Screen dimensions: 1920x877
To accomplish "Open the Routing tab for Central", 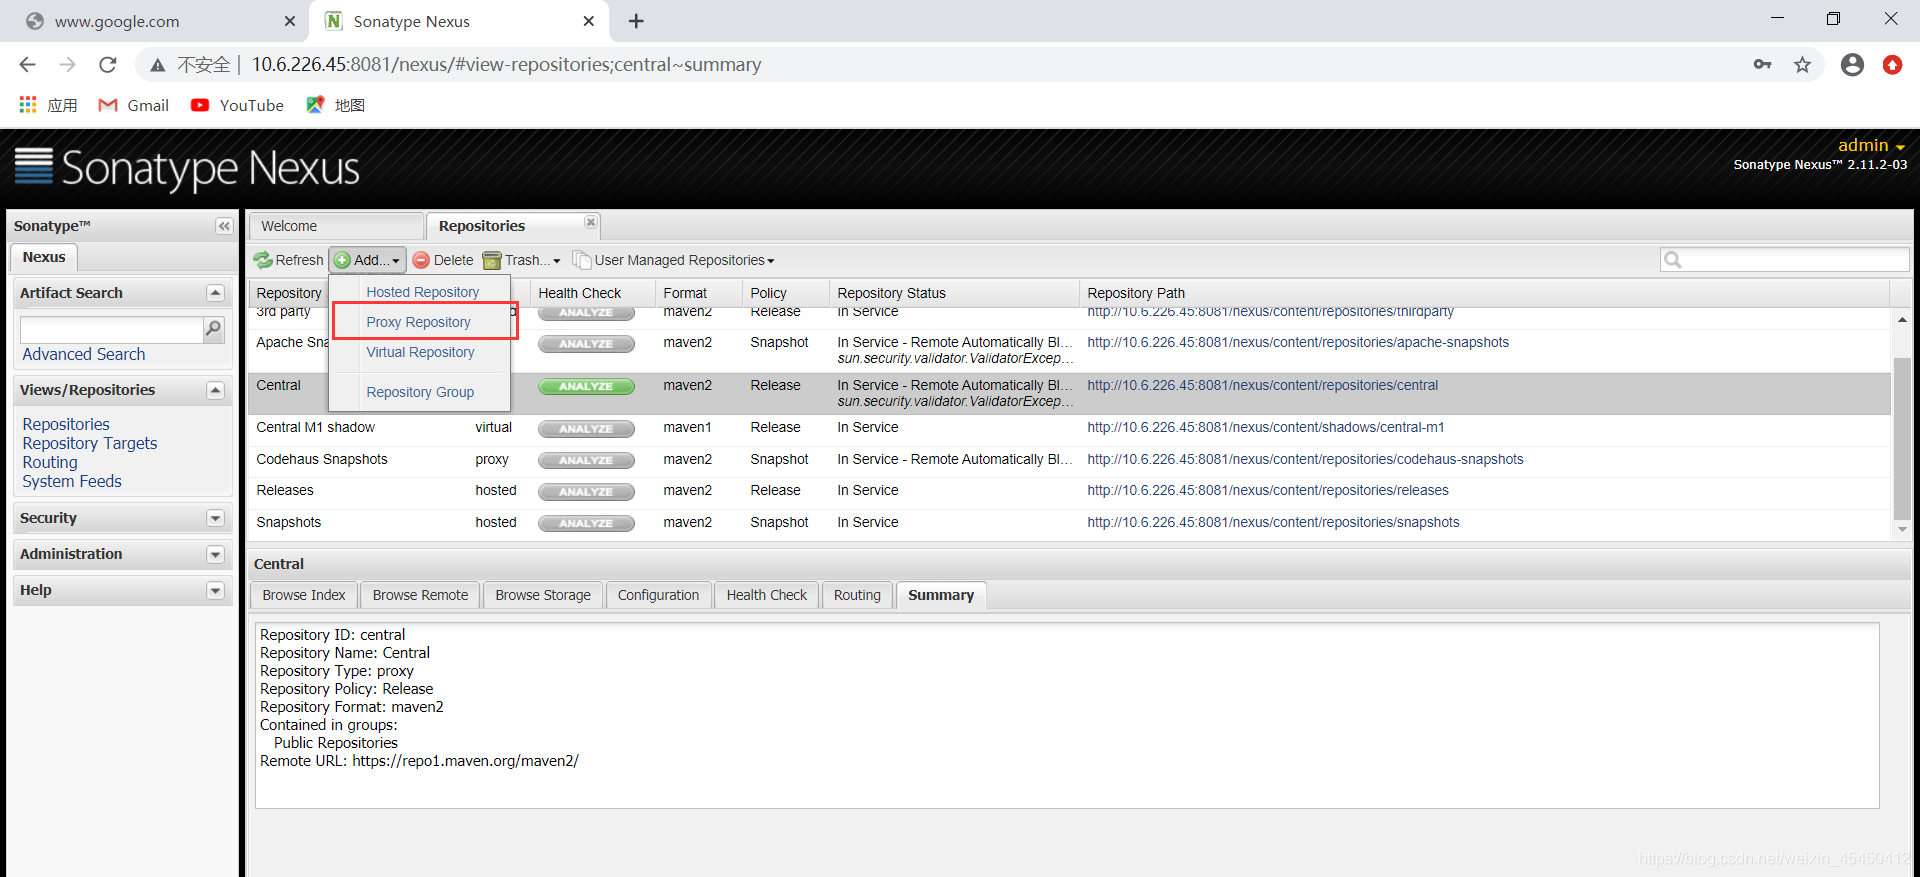I will click(x=857, y=595).
